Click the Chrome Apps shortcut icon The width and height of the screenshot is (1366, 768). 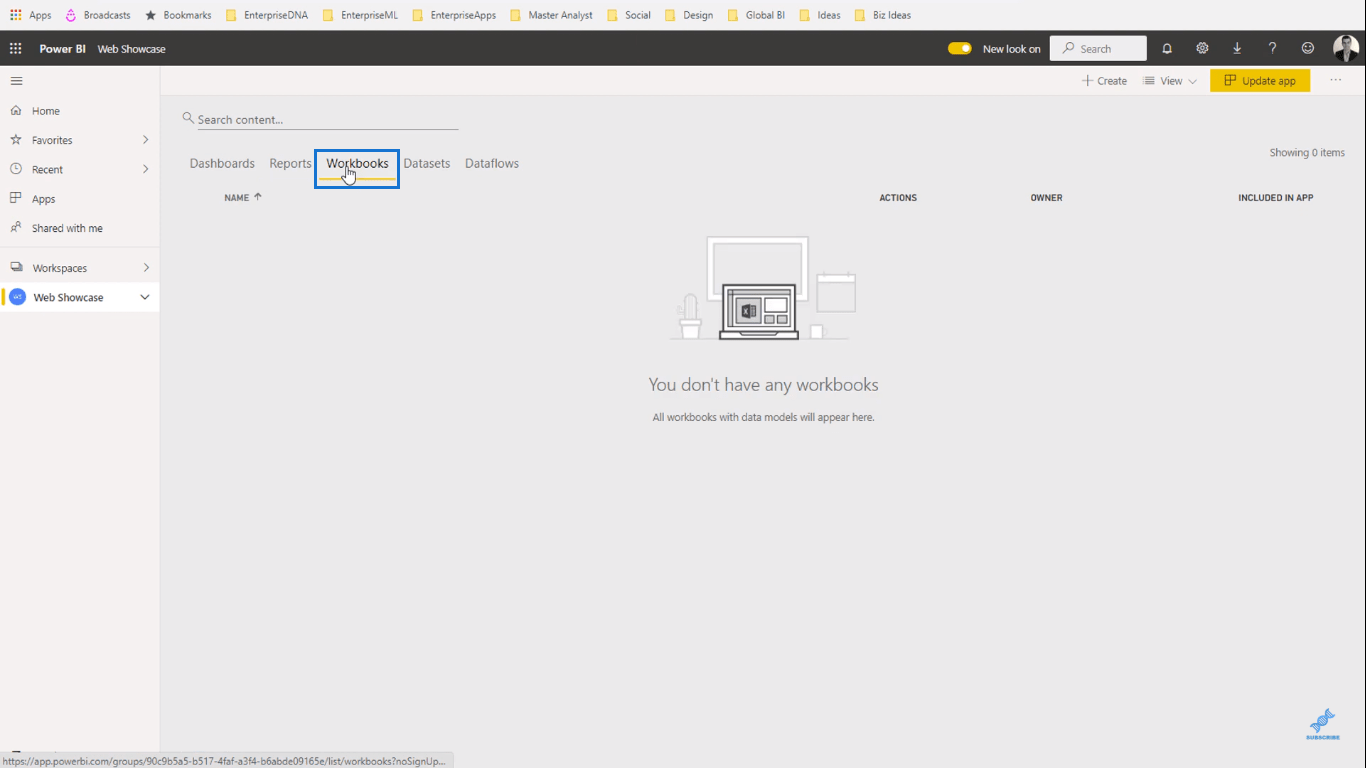[16, 15]
